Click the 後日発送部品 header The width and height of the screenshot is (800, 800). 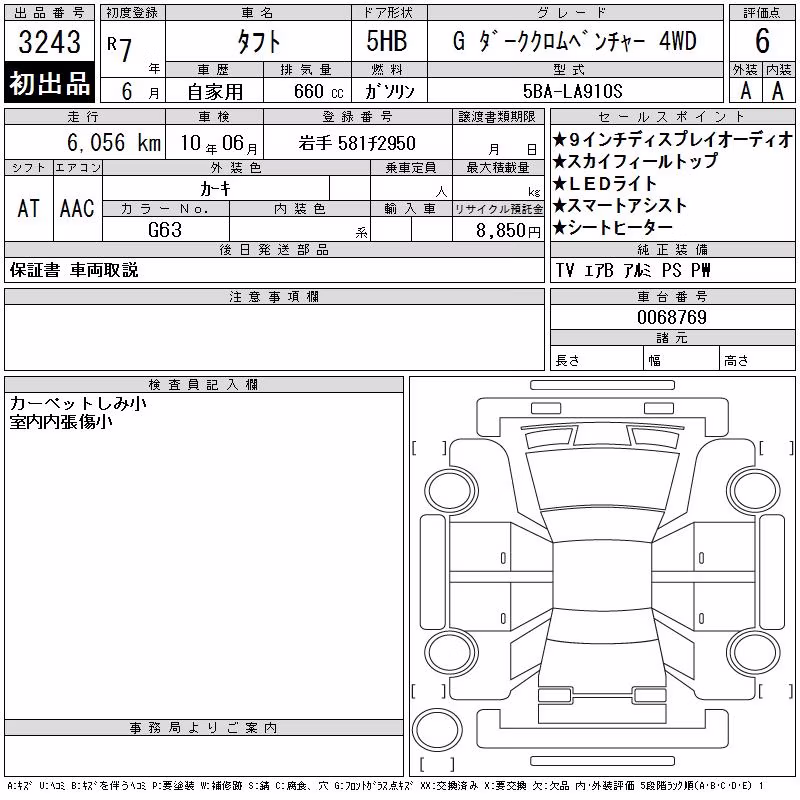[x=274, y=249]
